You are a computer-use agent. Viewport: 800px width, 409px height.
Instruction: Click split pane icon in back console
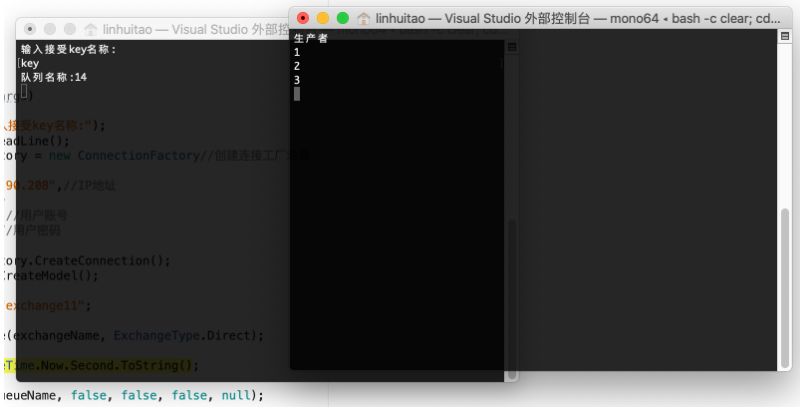coord(512,47)
